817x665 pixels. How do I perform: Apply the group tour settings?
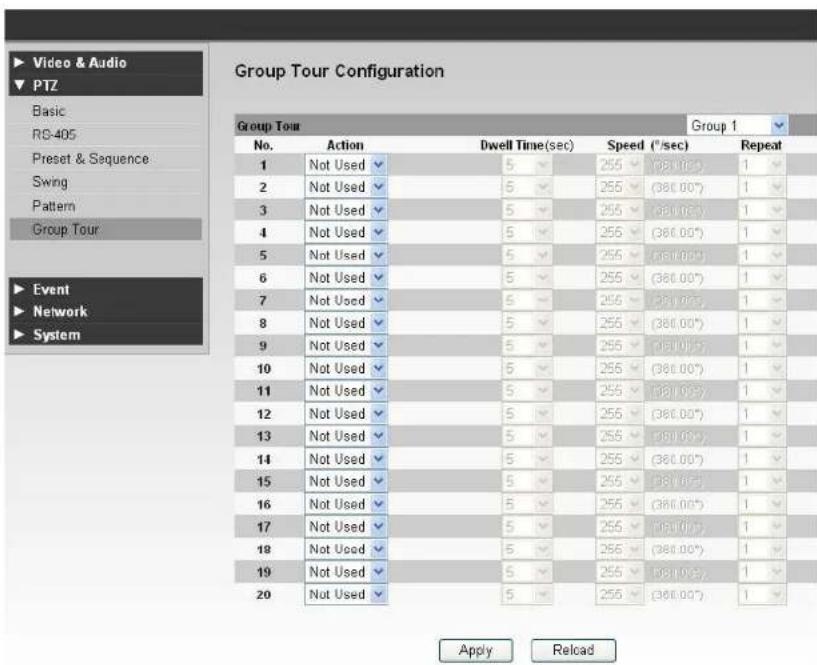tap(476, 650)
